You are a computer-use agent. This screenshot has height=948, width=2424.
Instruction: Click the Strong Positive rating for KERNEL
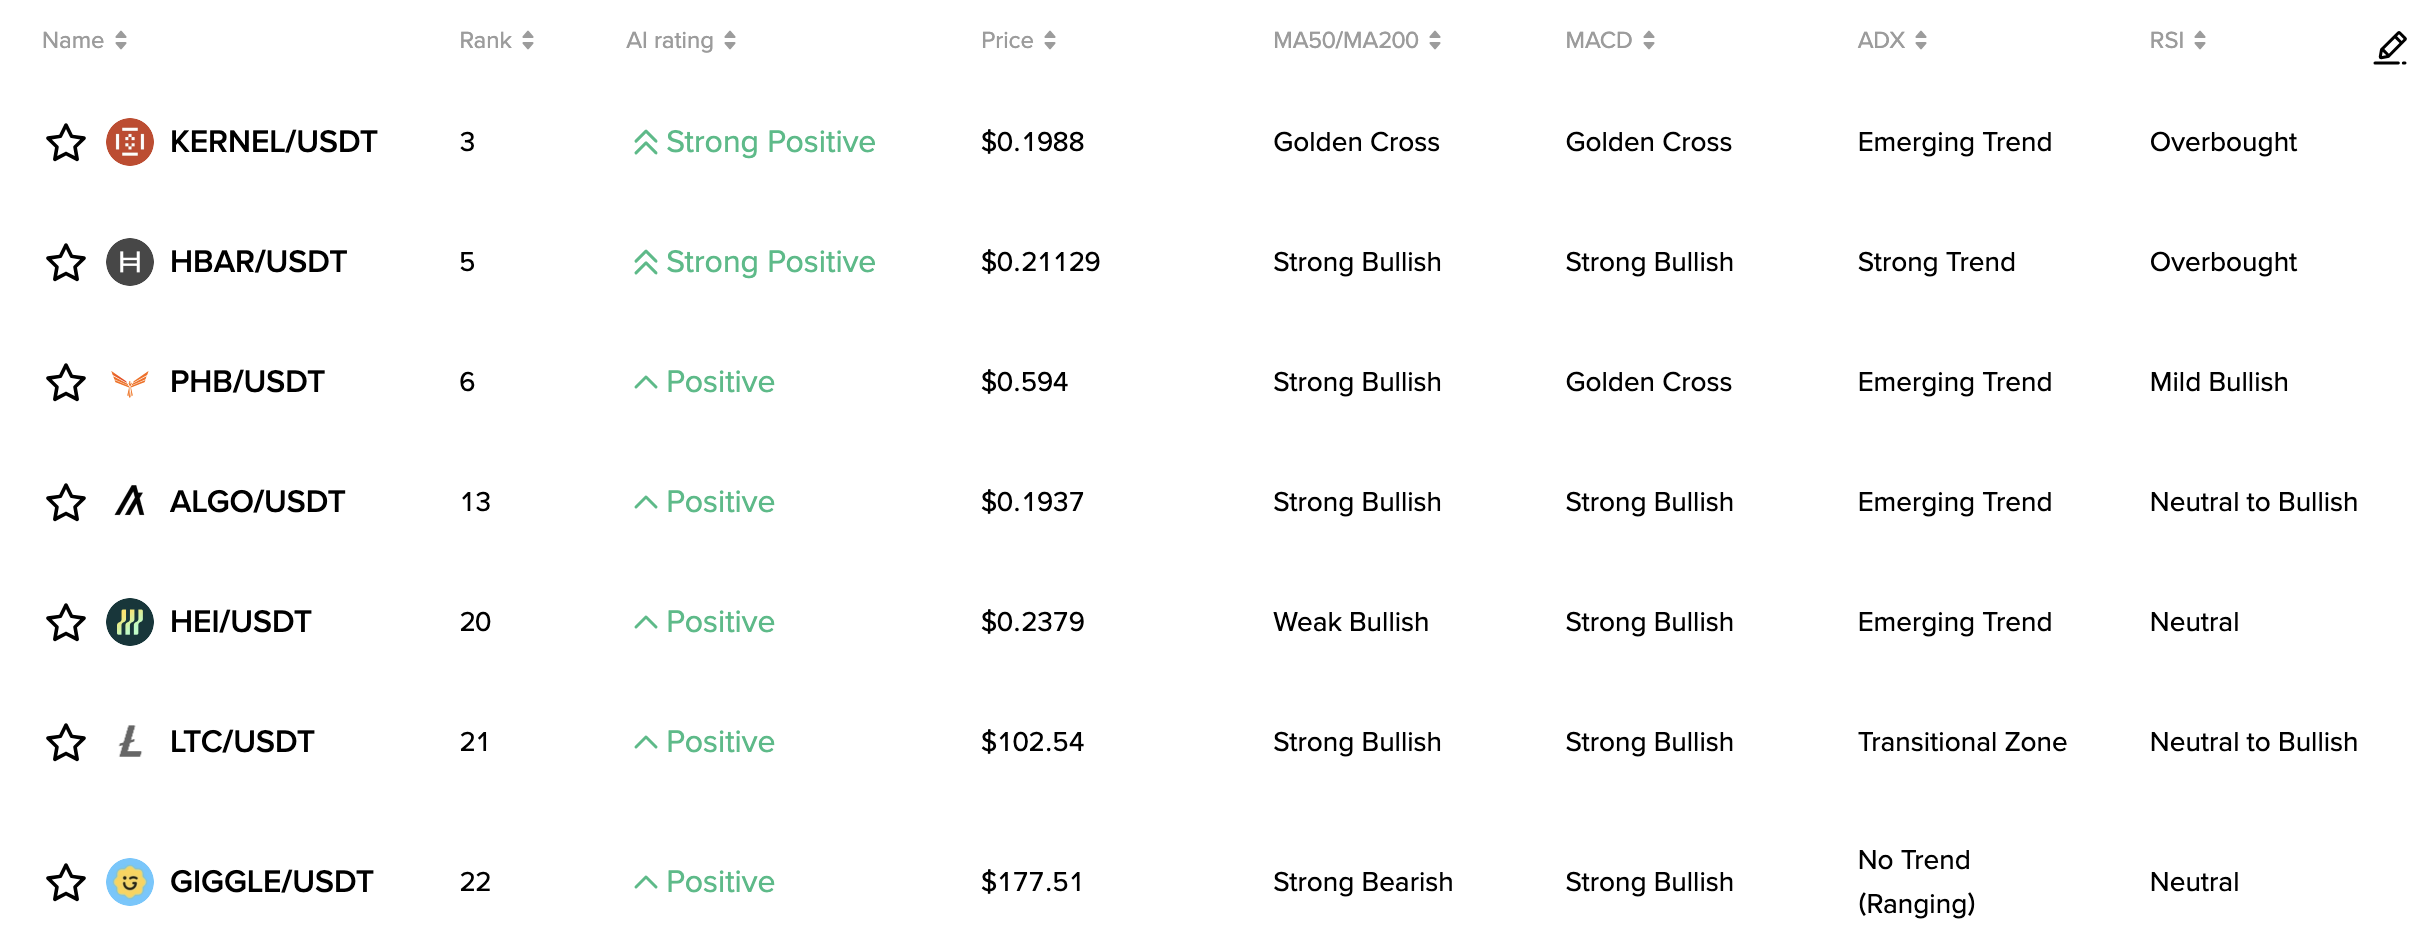[755, 142]
